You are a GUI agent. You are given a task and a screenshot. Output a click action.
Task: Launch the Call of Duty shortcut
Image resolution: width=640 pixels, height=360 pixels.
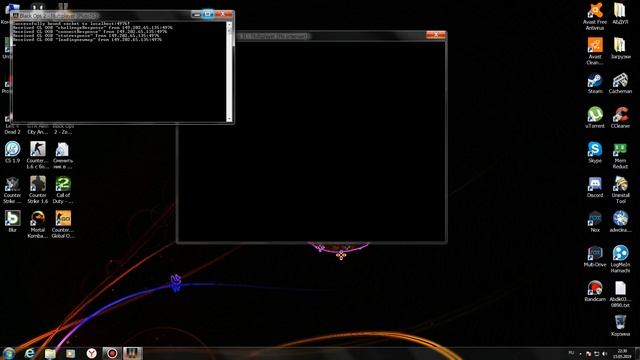[x=63, y=190]
